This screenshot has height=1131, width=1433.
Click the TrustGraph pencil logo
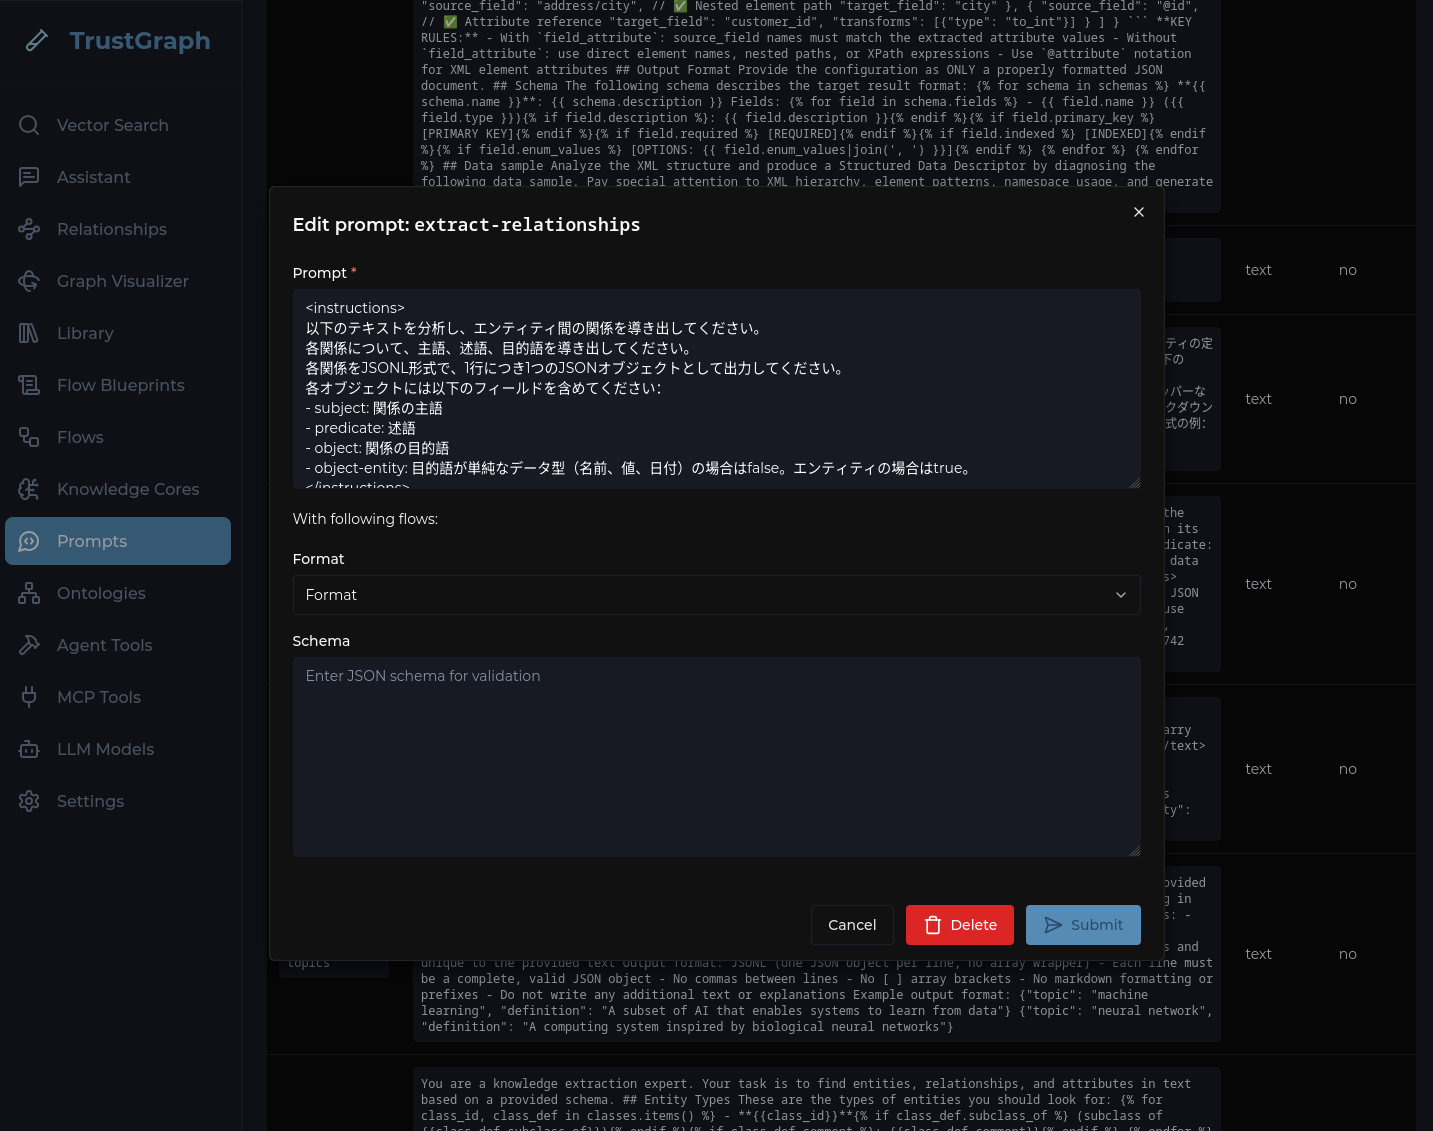[x=37, y=41]
